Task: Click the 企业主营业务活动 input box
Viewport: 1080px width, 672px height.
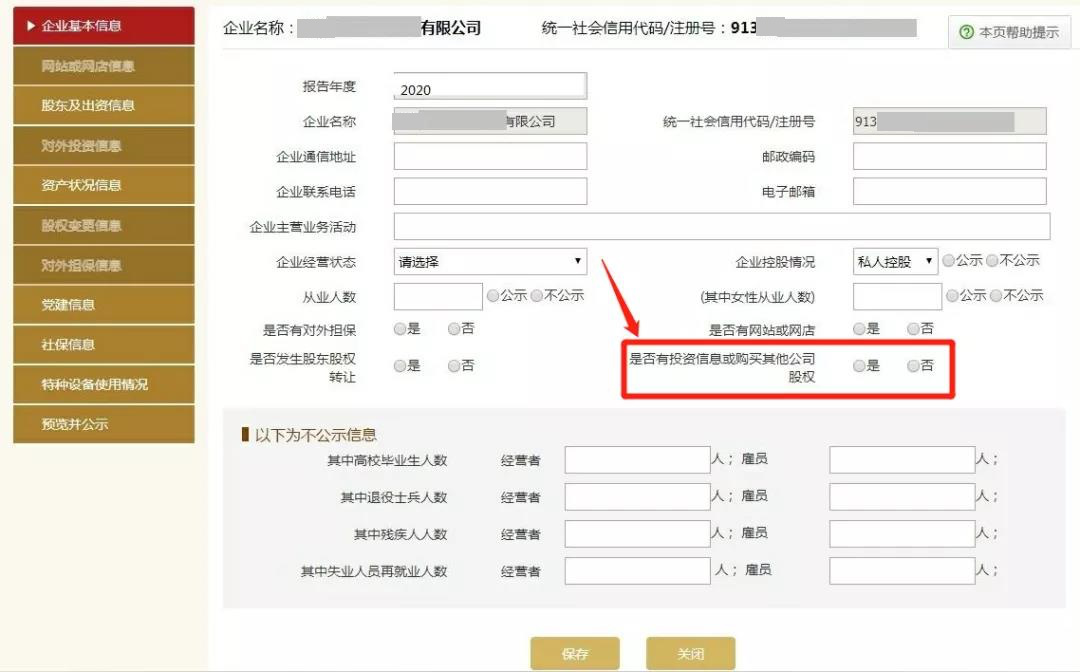Action: (722, 227)
